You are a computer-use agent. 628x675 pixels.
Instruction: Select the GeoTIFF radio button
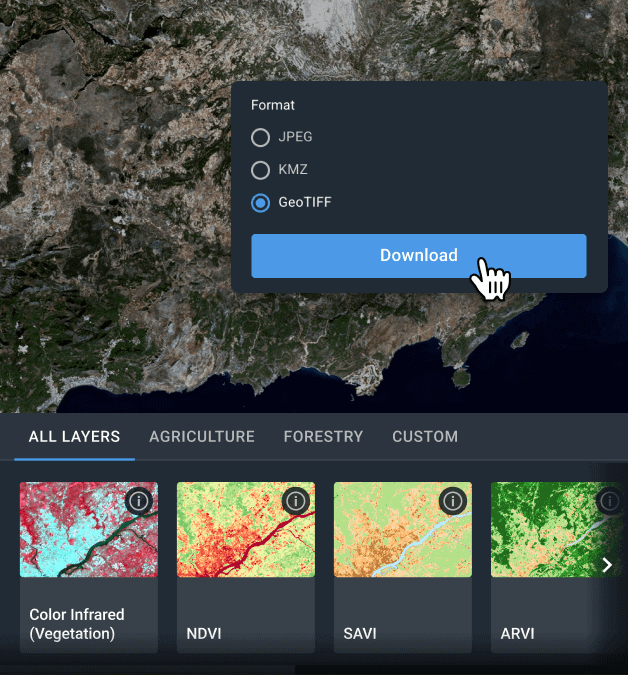tap(260, 202)
